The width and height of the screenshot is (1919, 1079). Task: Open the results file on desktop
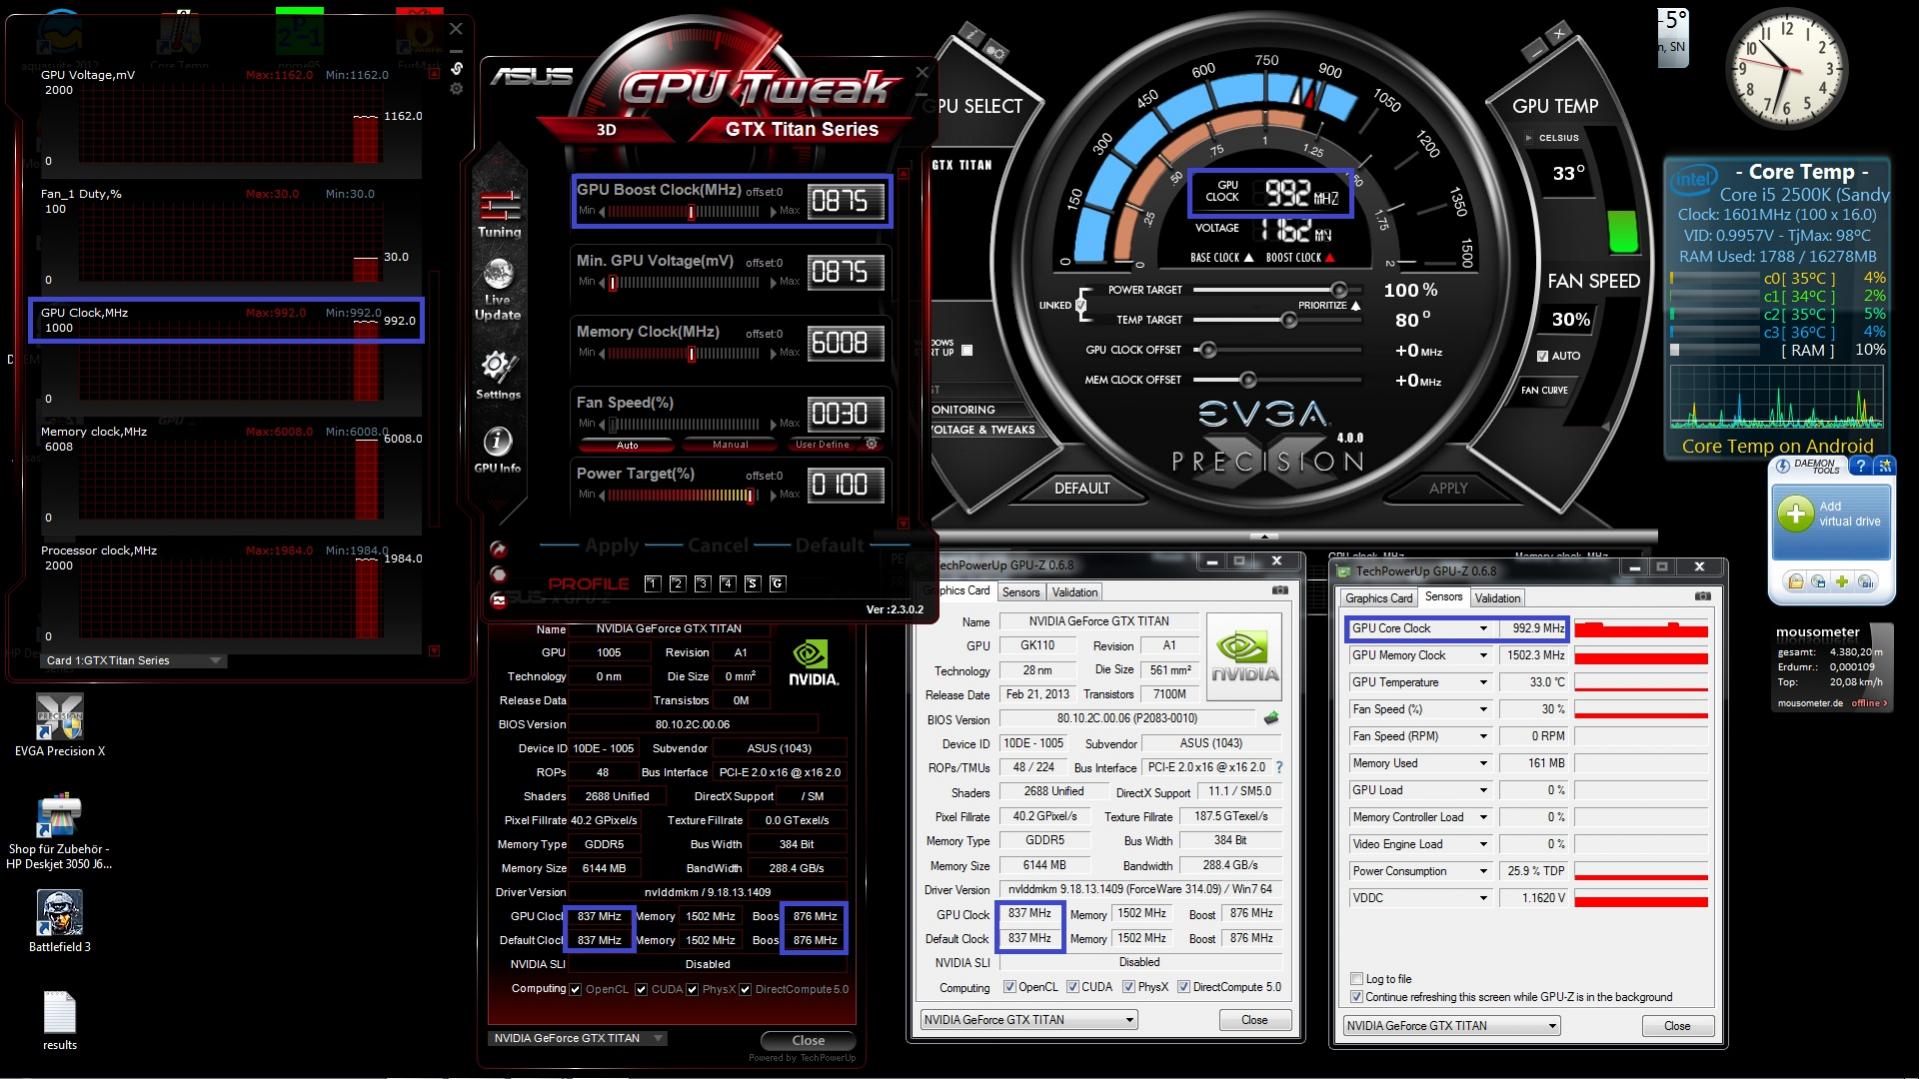pyautogui.click(x=59, y=1020)
